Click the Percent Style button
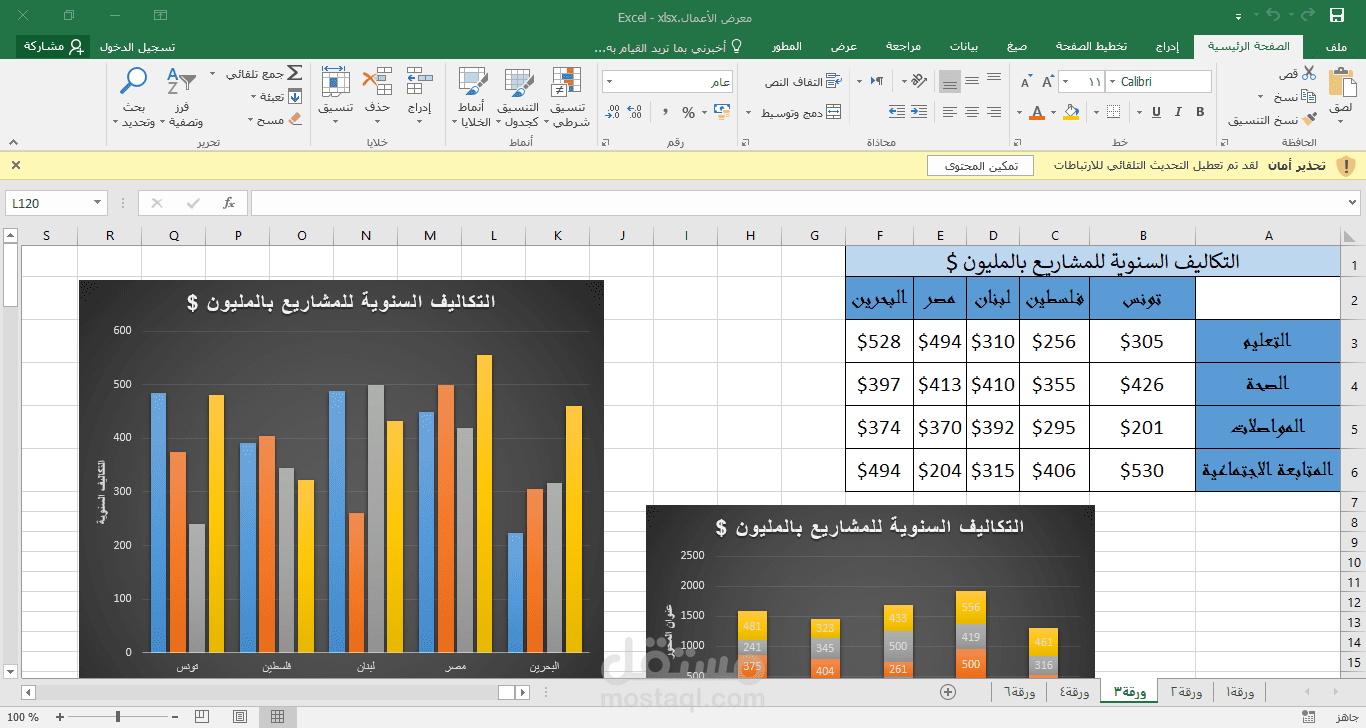 pyautogui.click(x=688, y=112)
